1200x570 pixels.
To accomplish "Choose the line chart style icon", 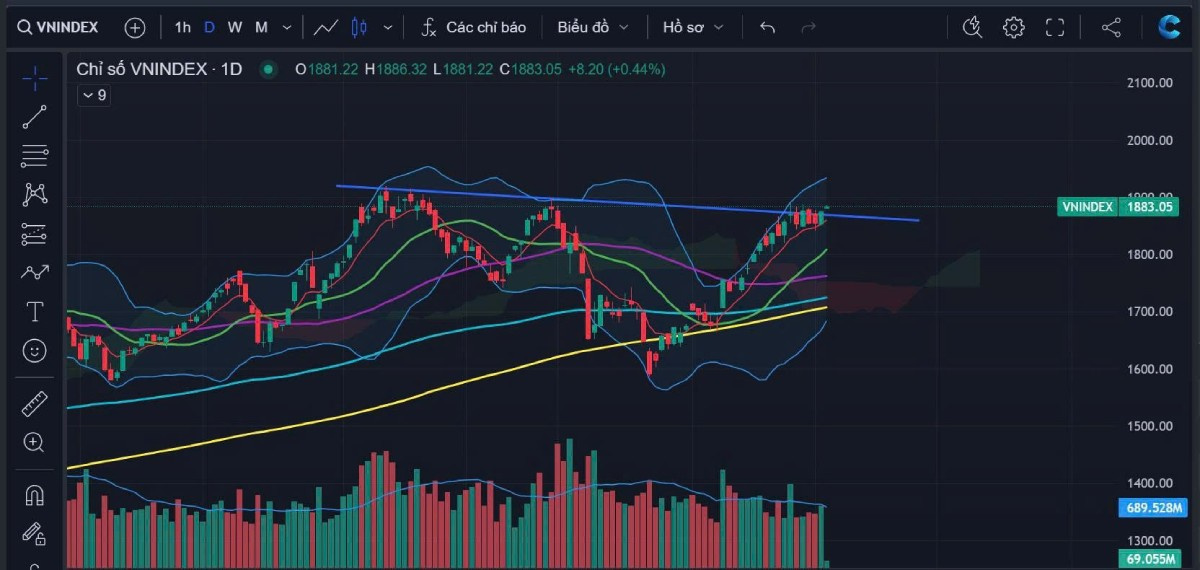I will pyautogui.click(x=325, y=27).
